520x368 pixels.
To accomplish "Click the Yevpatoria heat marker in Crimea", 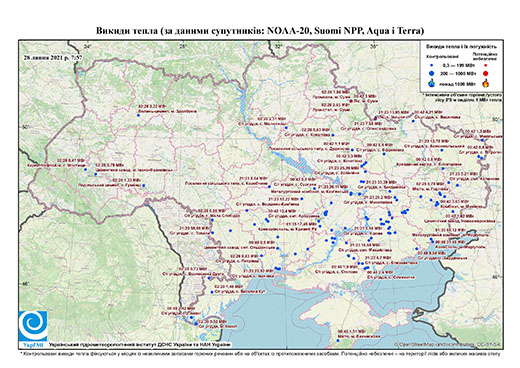I will tap(338, 340).
